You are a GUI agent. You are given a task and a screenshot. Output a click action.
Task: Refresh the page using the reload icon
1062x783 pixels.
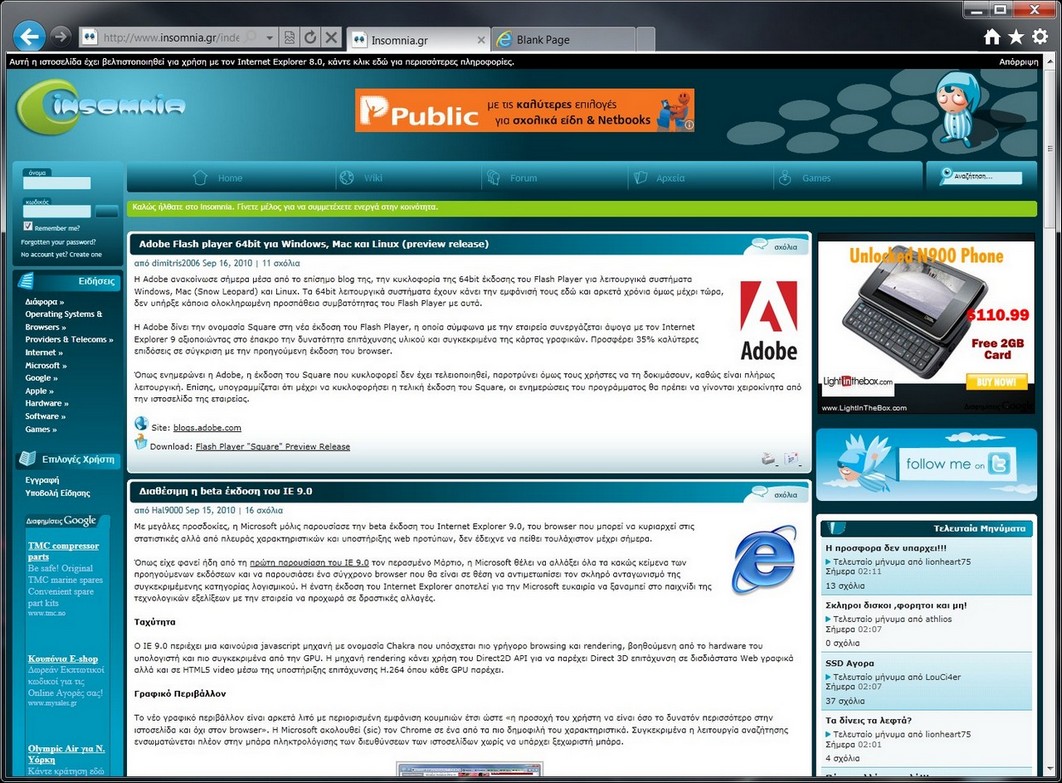pyautogui.click(x=310, y=37)
